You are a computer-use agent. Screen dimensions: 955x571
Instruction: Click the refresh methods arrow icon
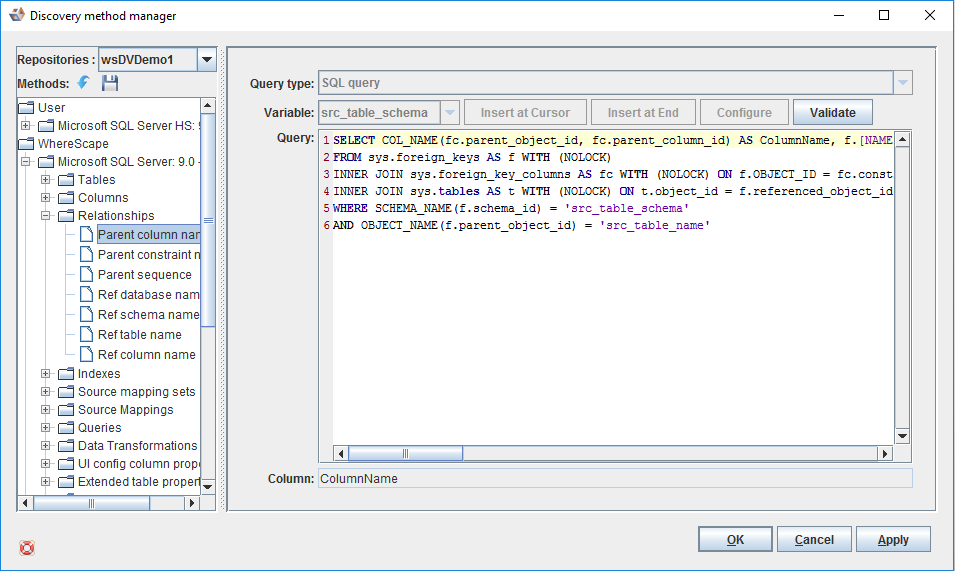click(x=83, y=83)
